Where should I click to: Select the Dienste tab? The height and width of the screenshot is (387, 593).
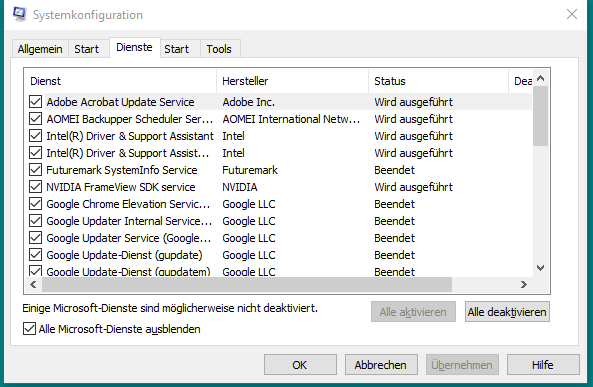pyautogui.click(x=134, y=48)
